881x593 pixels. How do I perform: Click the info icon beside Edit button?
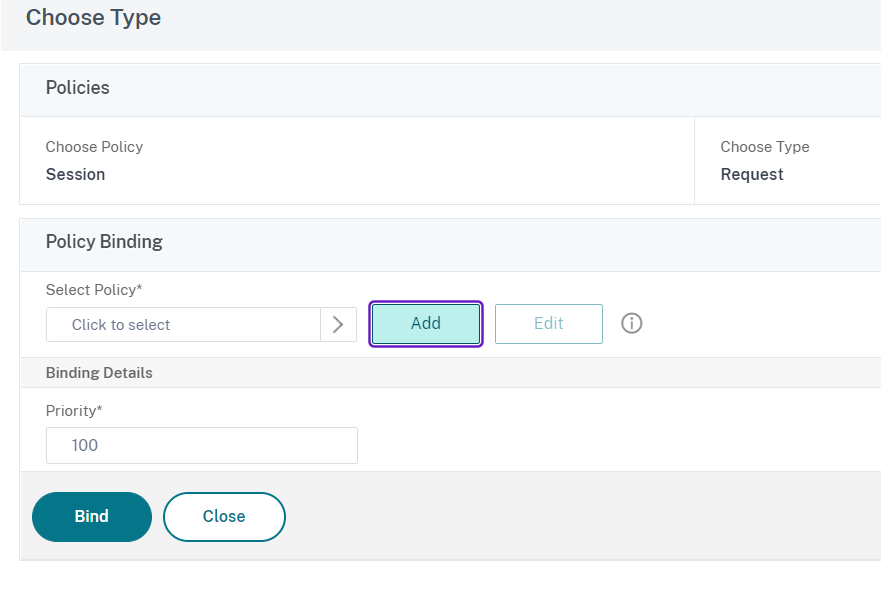[632, 324]
